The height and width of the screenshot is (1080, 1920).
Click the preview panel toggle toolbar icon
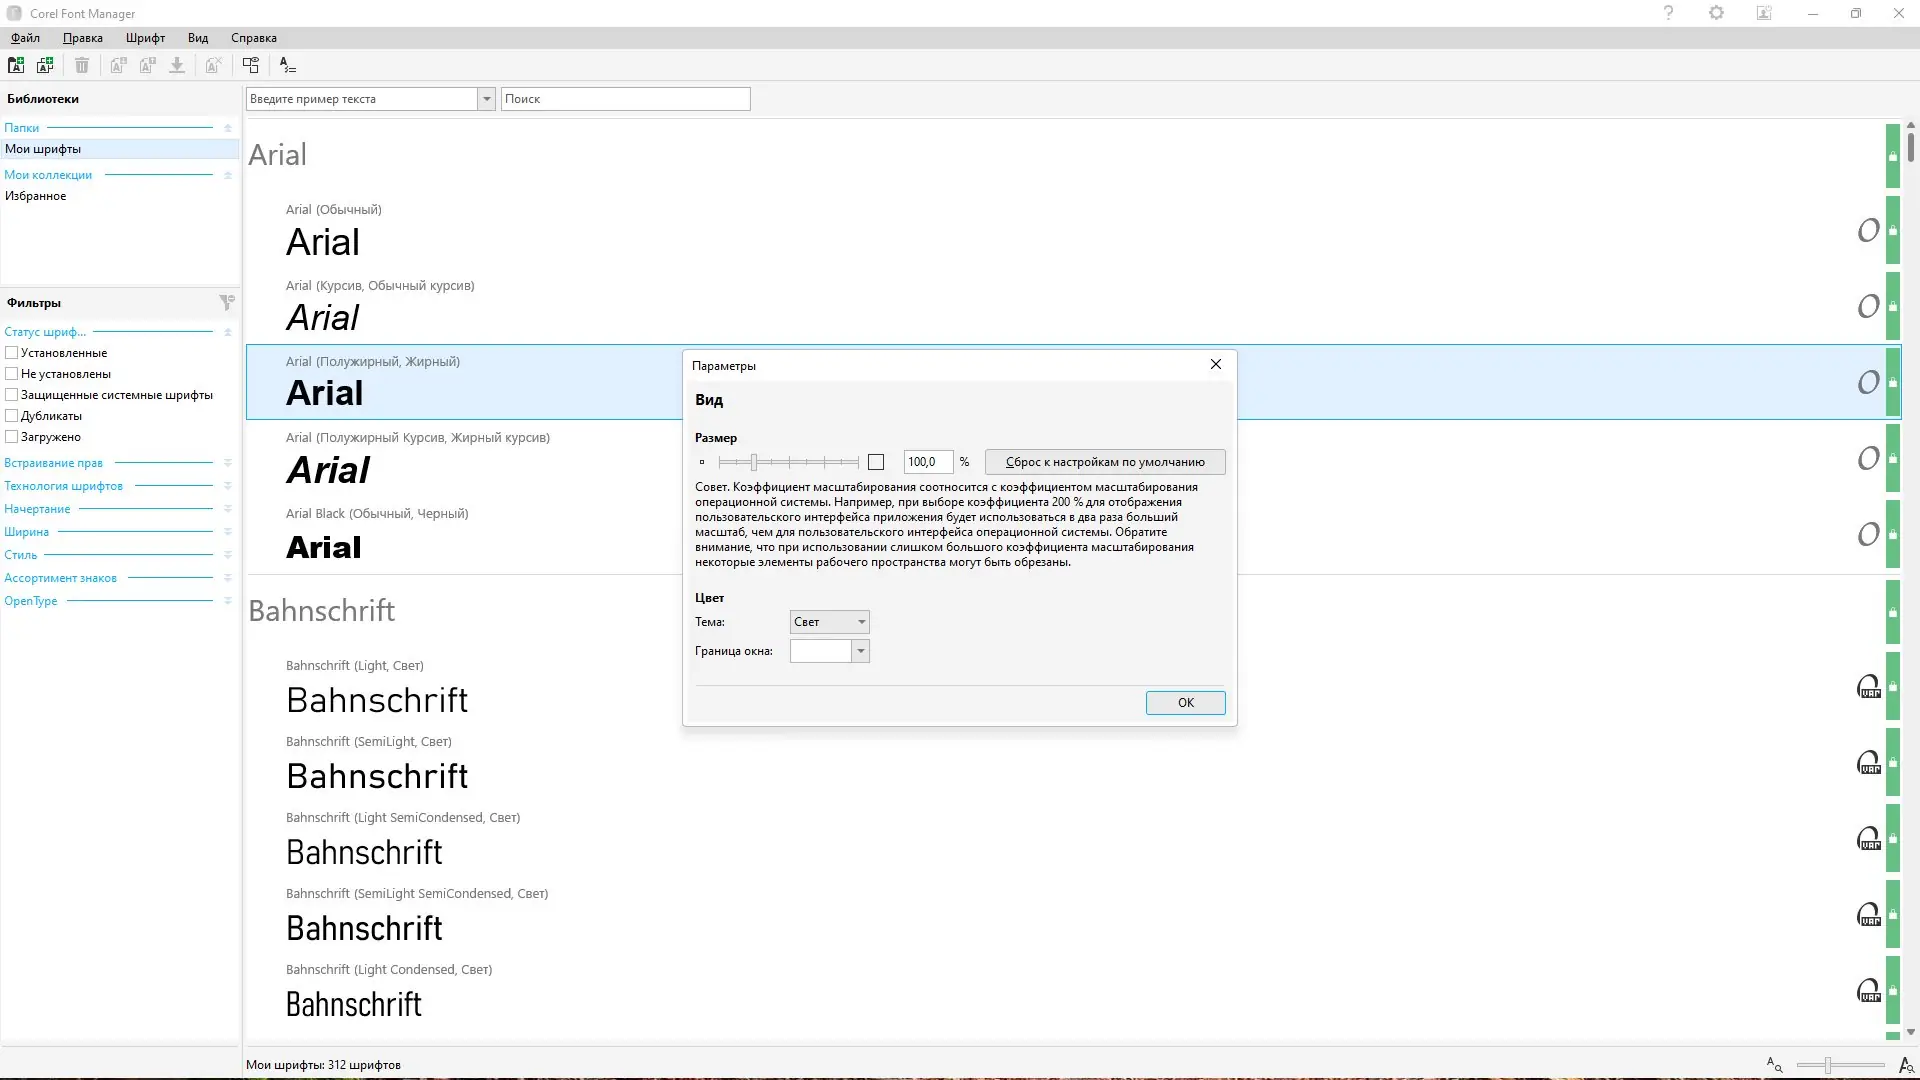251,65
